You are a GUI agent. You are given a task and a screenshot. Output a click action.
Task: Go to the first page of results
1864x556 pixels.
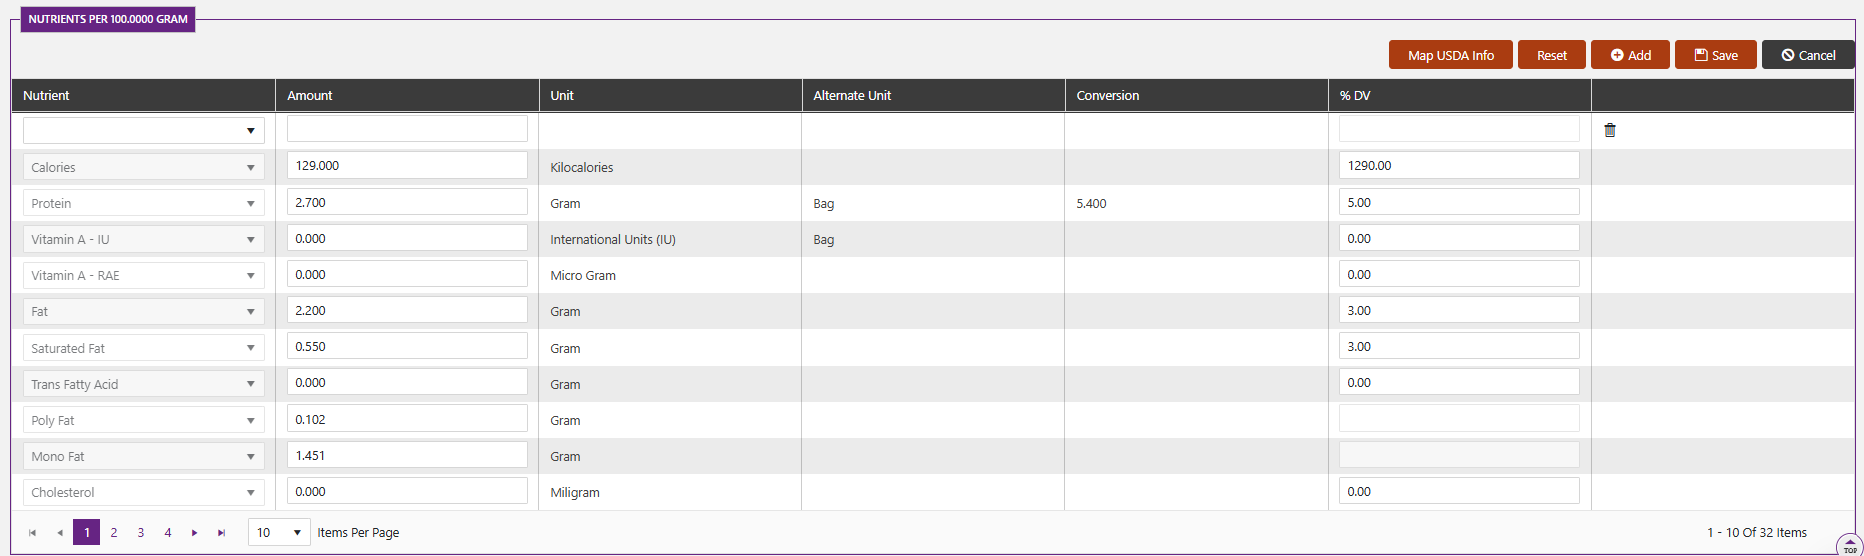pos(33,533)
